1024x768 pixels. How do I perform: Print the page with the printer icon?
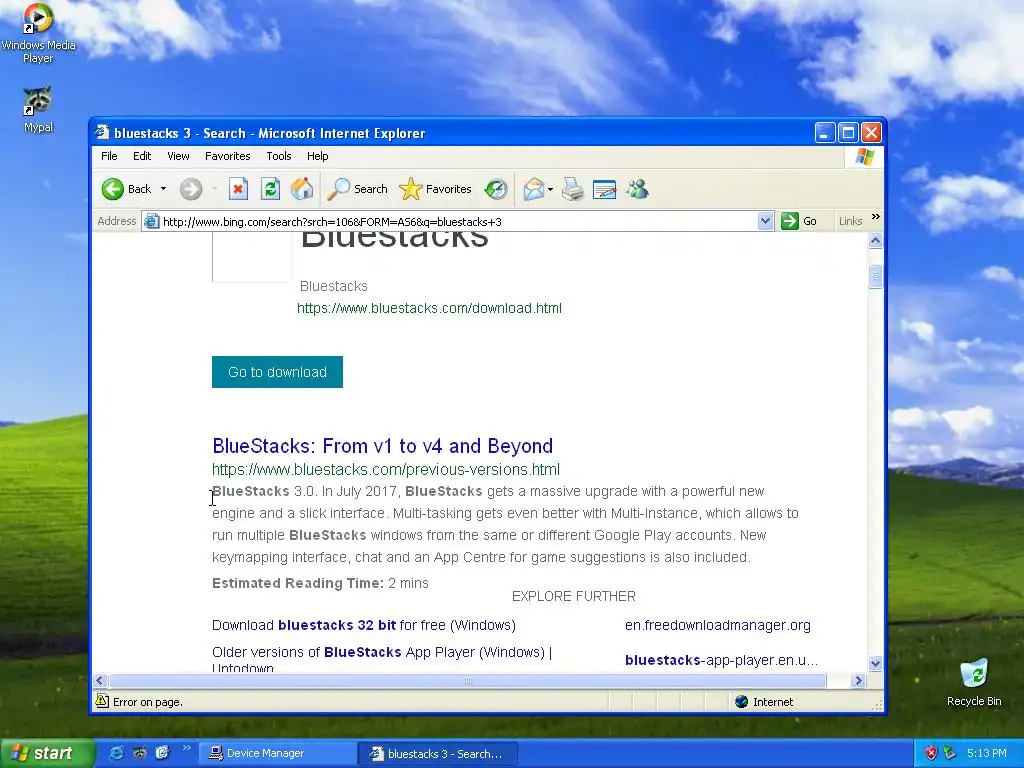[x=573, y=189]
